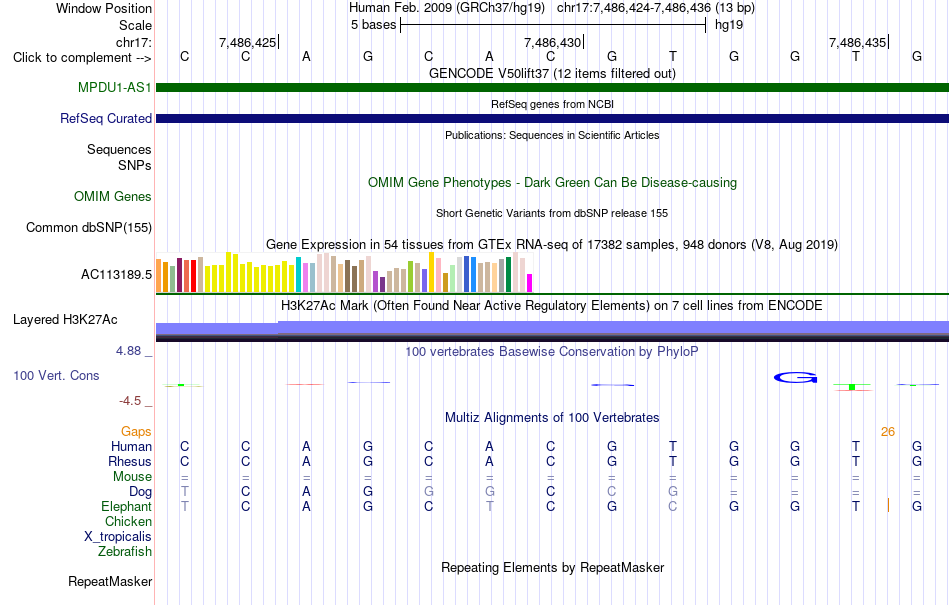
Task: Open GTEx Gene Expression in 54 tissues title
Action: [552, 245]
